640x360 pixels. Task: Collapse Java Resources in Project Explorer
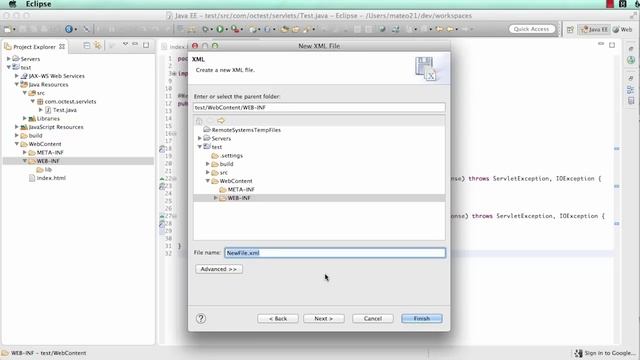tap(17, 84)
